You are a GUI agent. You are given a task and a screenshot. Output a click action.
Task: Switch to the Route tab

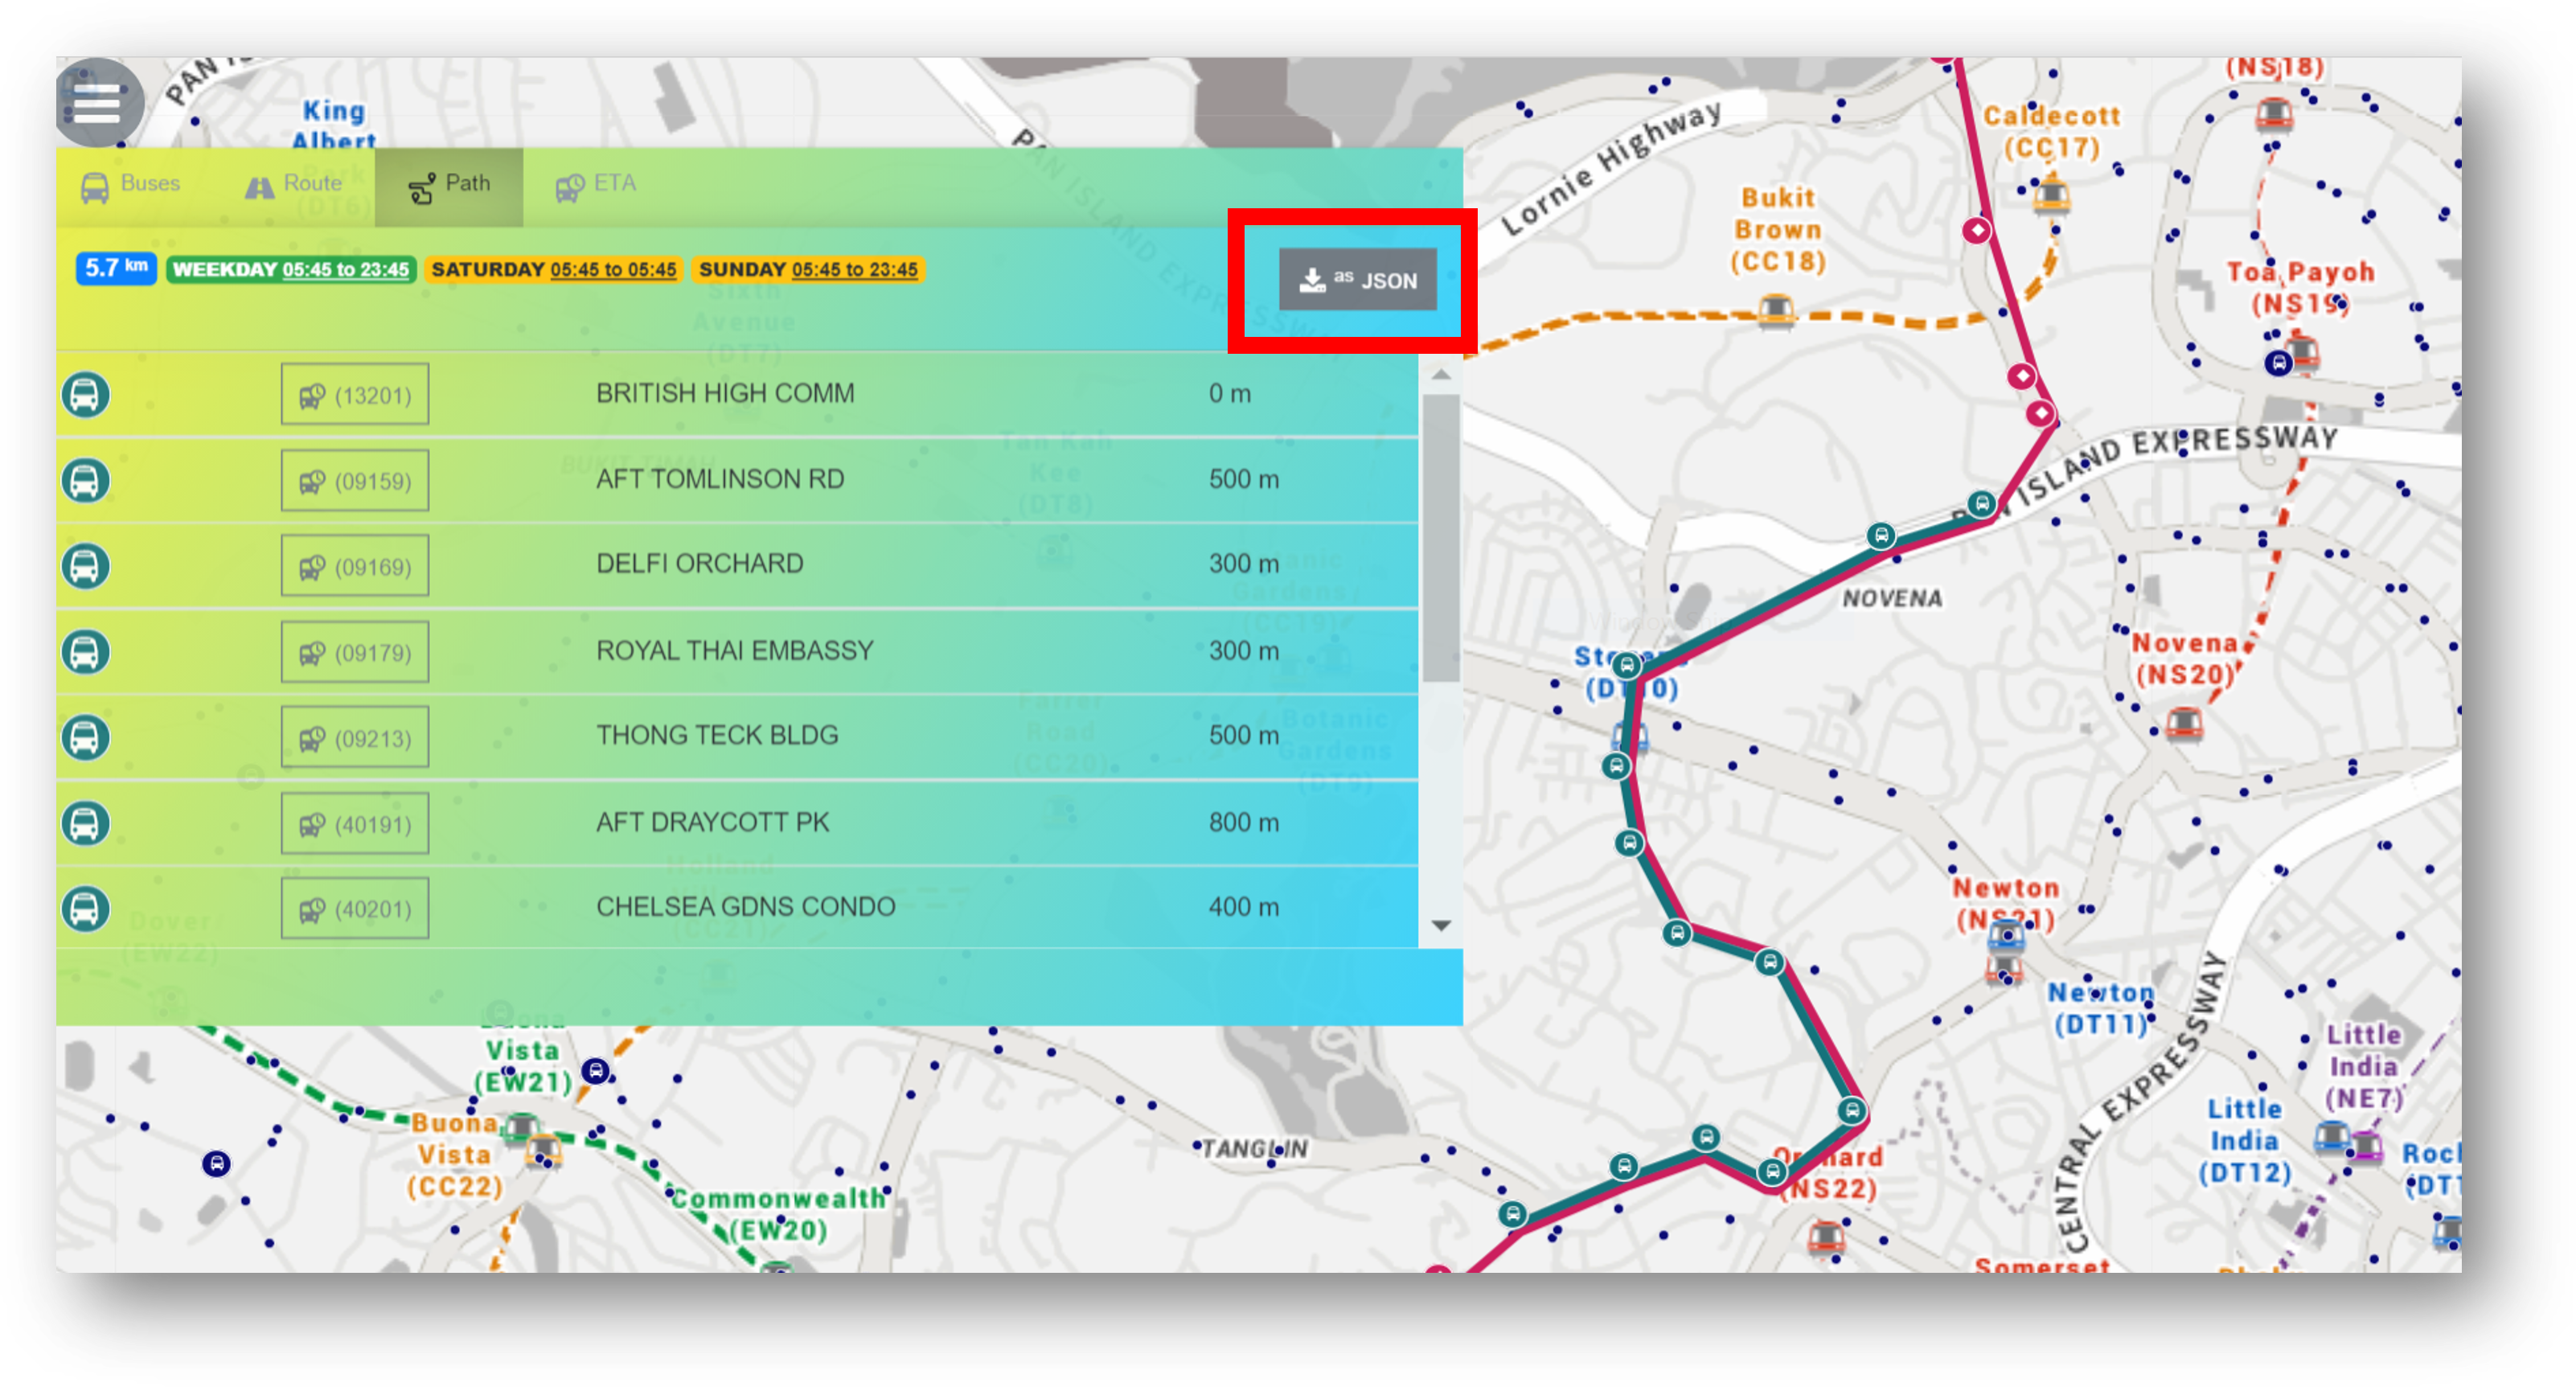click(x=294, y=185)
